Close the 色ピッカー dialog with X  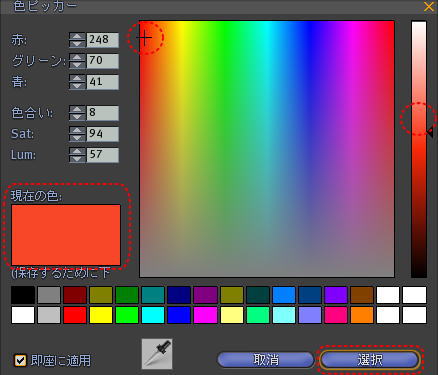(x=429, y=6)
